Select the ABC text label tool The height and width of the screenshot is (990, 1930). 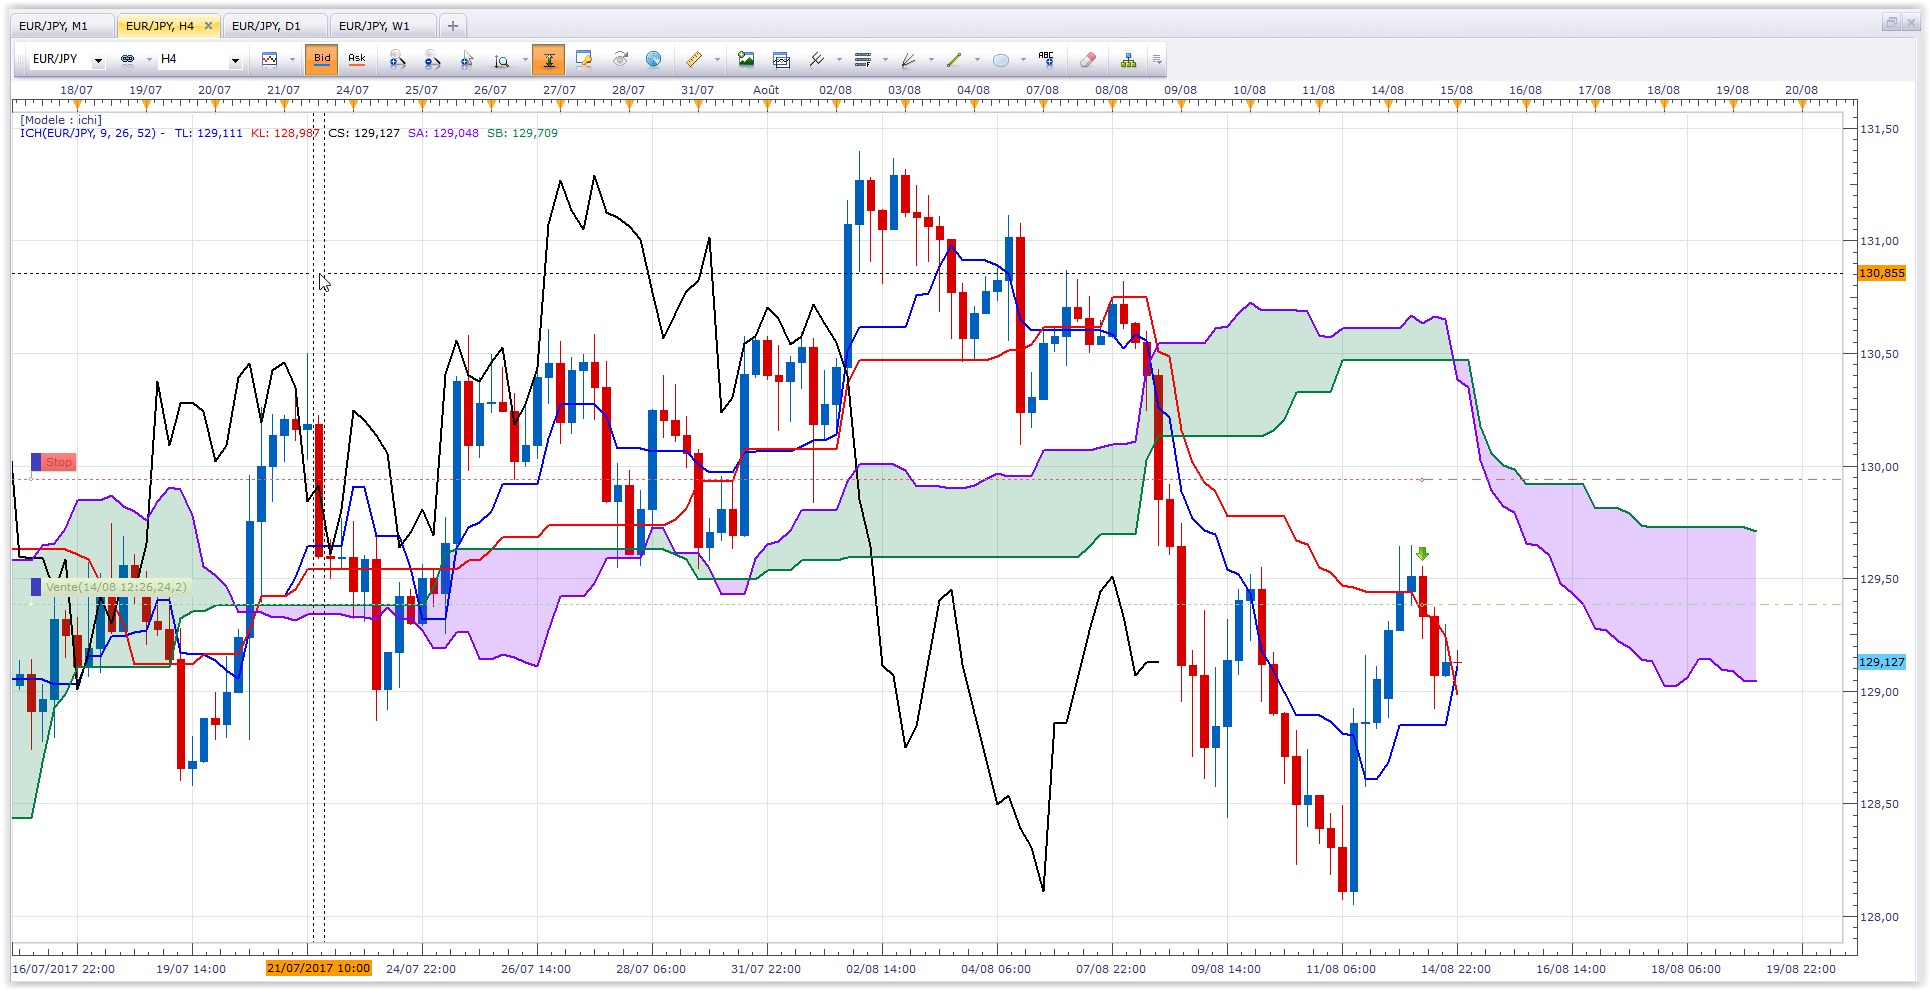pos(1046,60)
